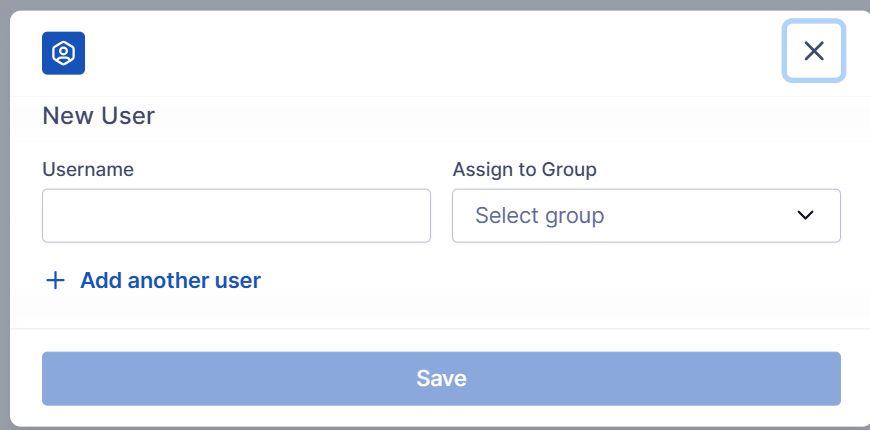The width and height of the screenshot is (870, 430).
Task: Focus the Username input field
Action: [x=236, y=216]
